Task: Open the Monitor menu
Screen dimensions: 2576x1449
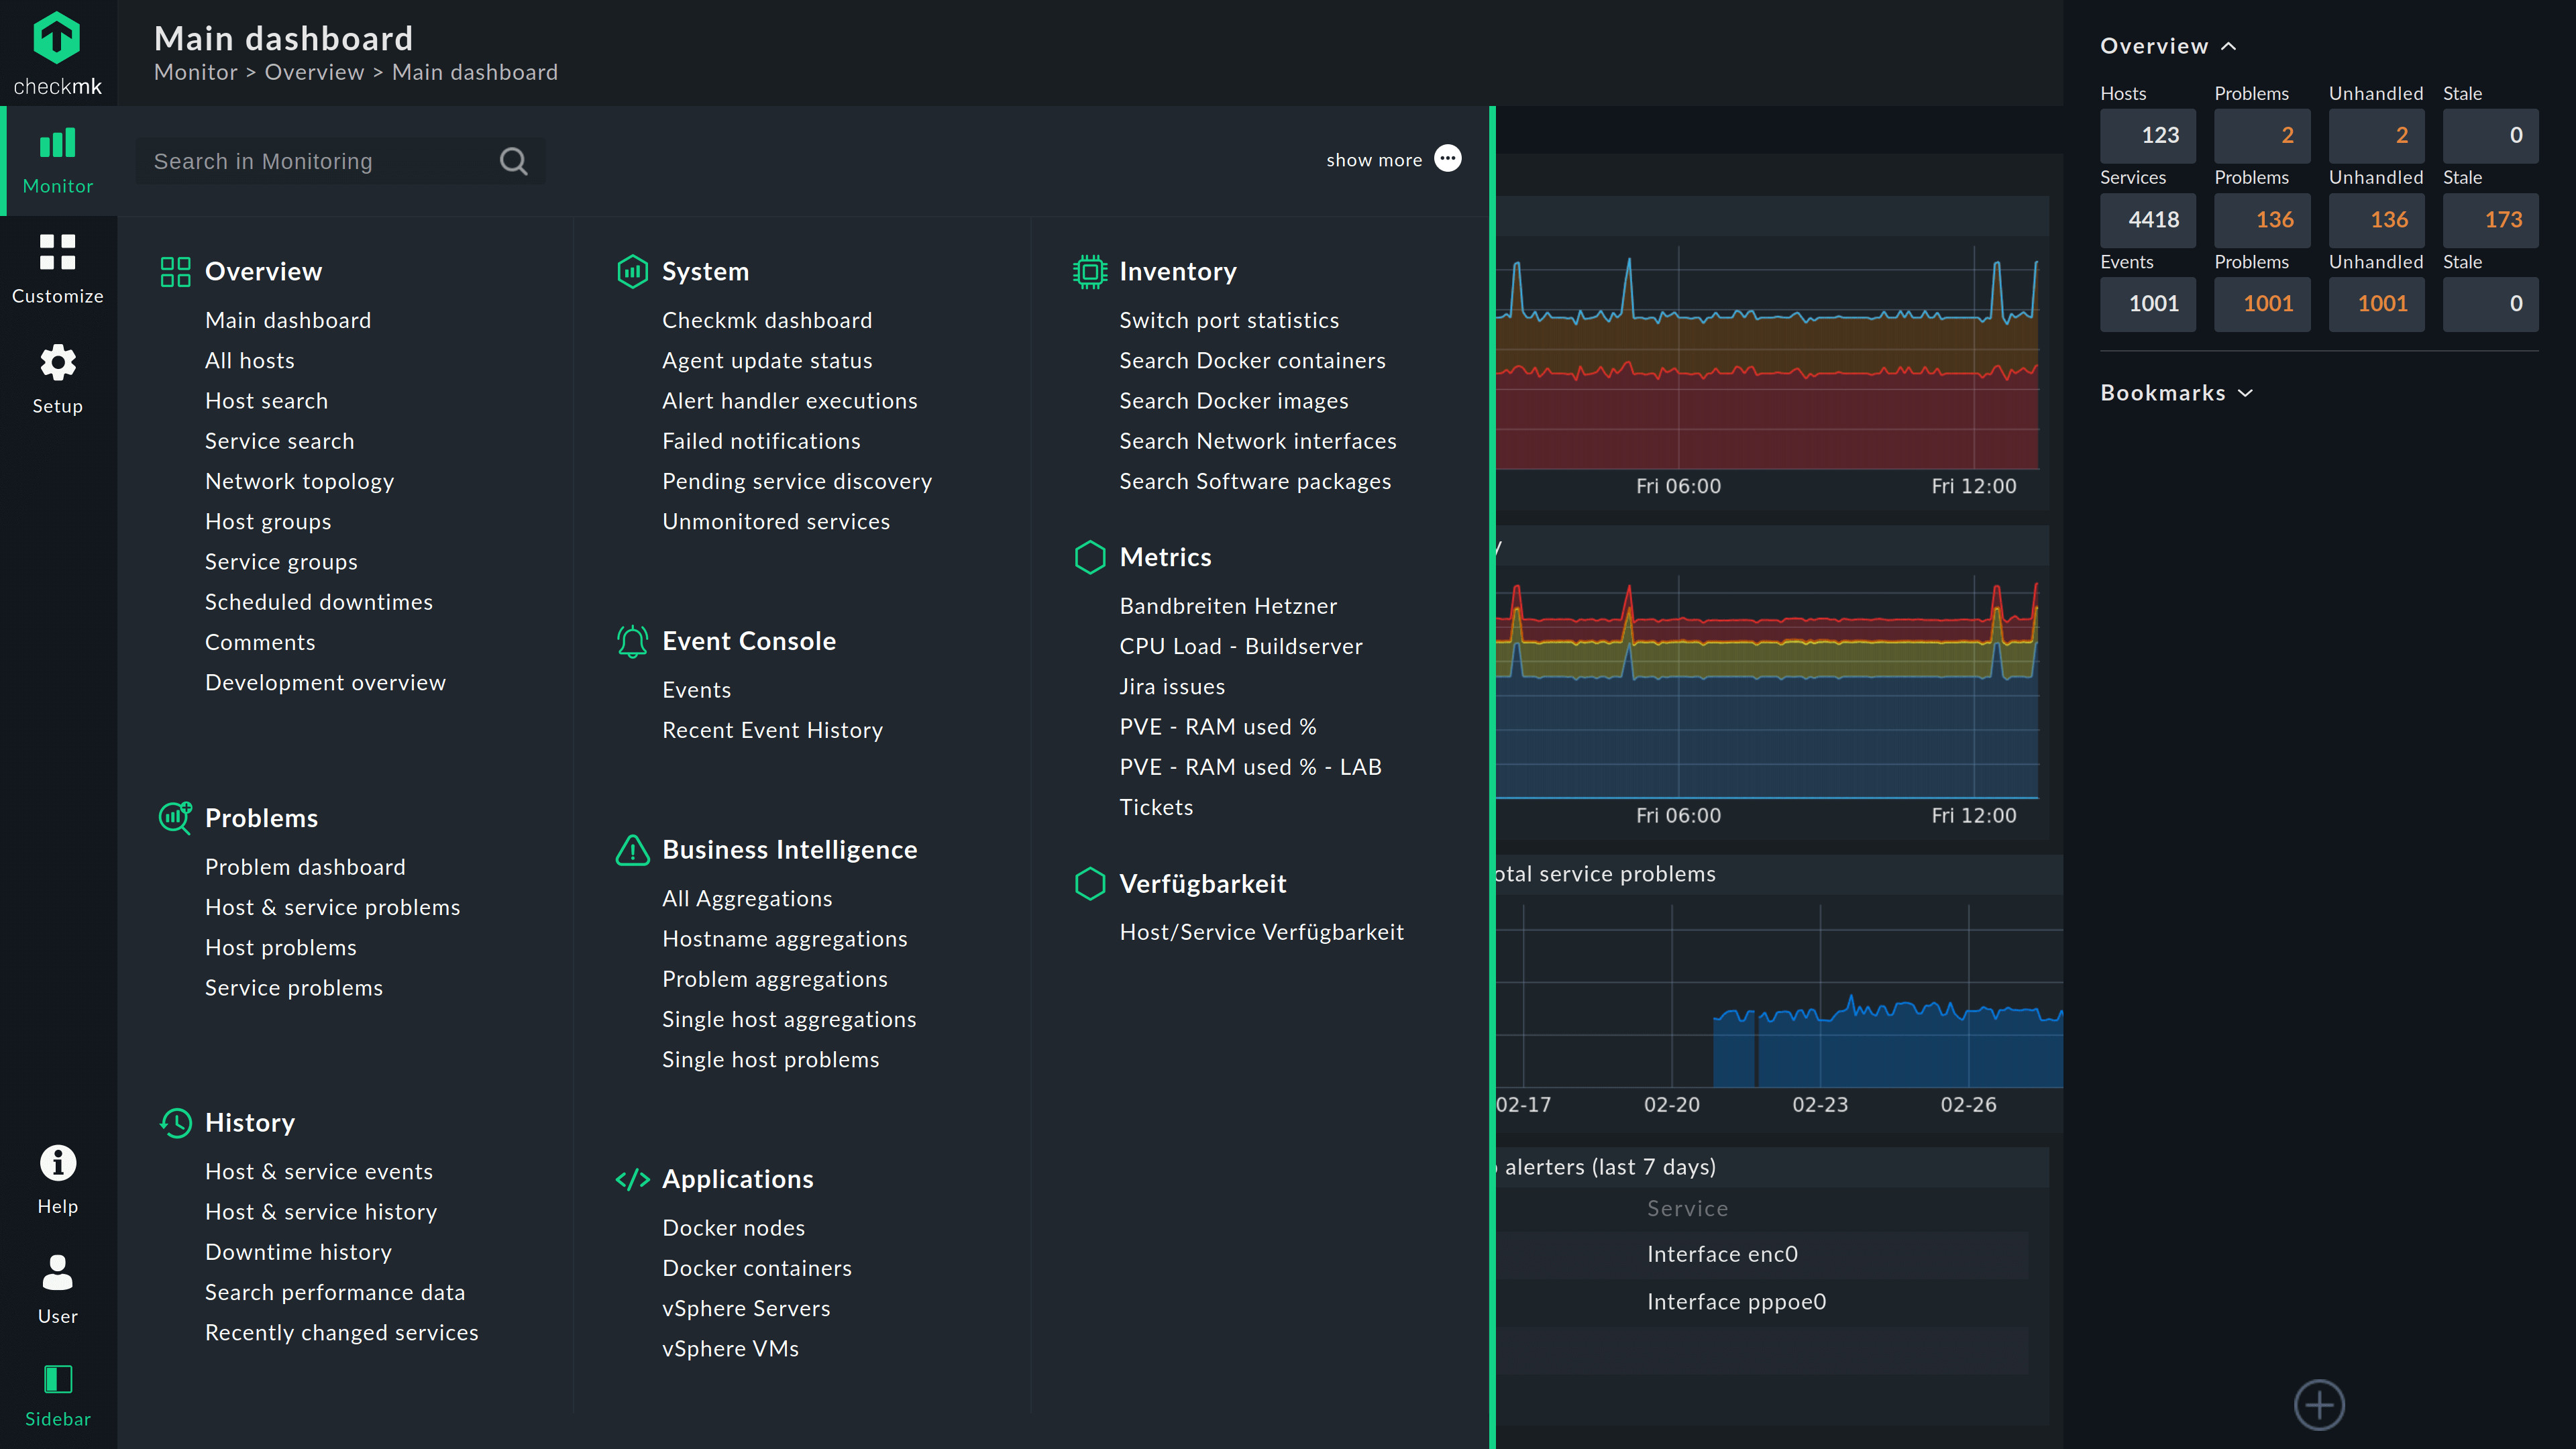Action: click(x=57, y=160)
